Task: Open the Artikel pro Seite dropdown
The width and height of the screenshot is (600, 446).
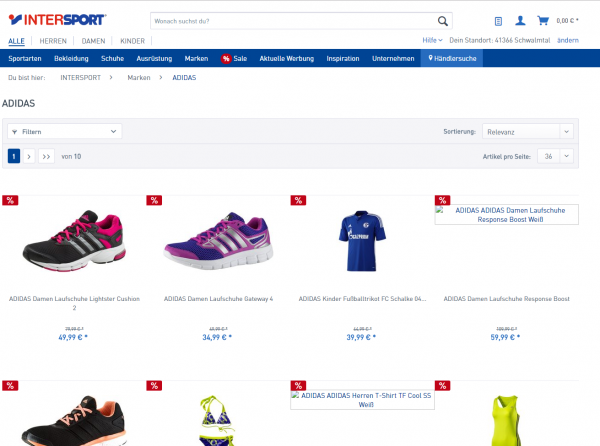Action: [x=555, y=156]
